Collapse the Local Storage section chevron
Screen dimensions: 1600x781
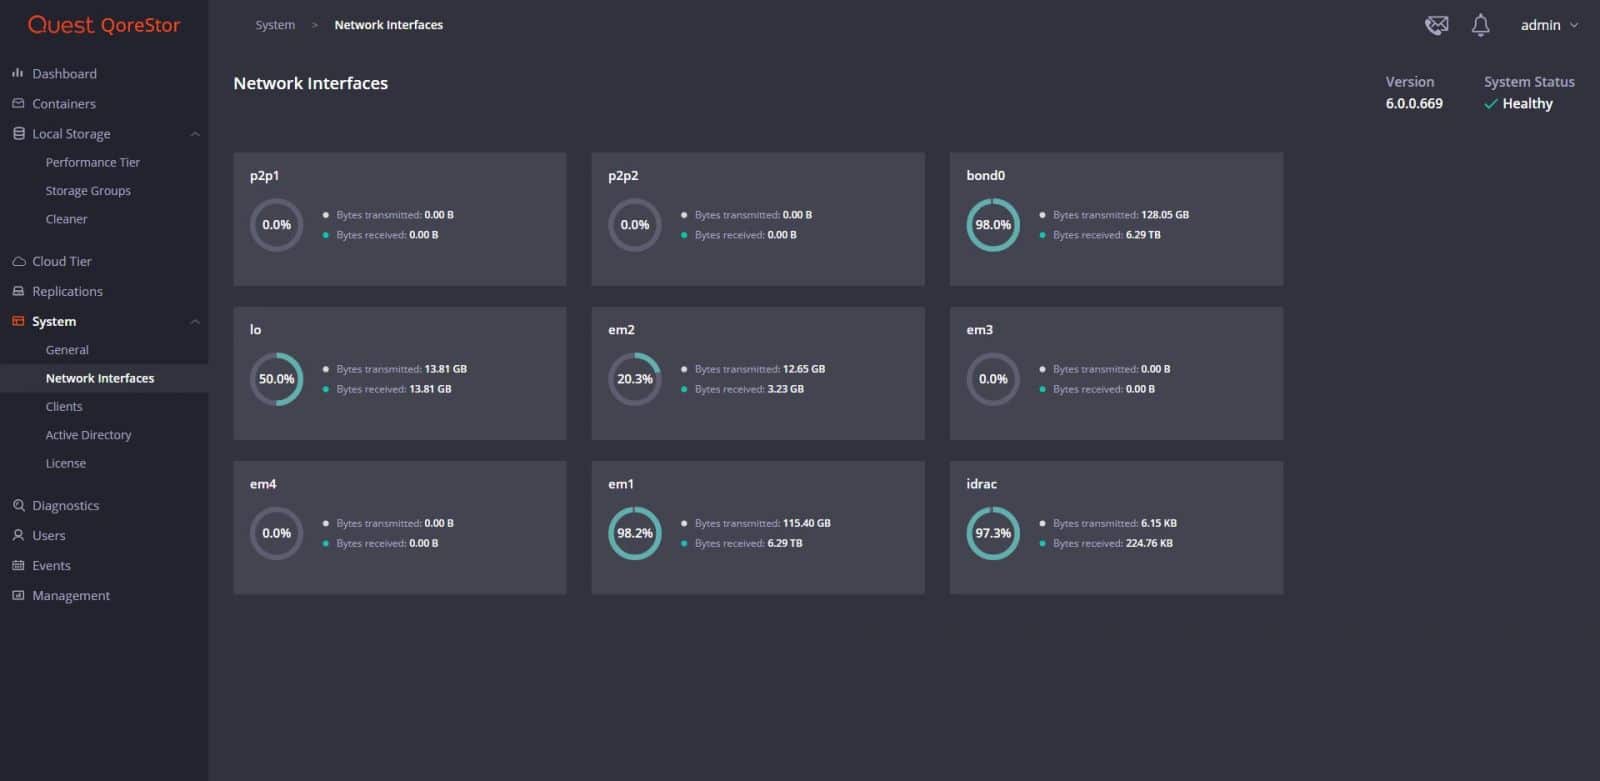tap(195, 134)
